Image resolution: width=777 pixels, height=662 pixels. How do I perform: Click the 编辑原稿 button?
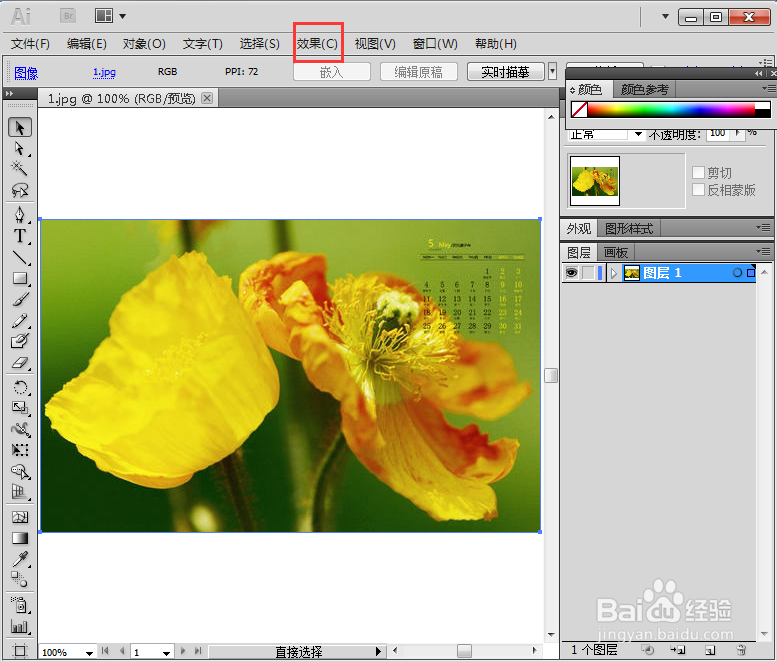point(418,72)
